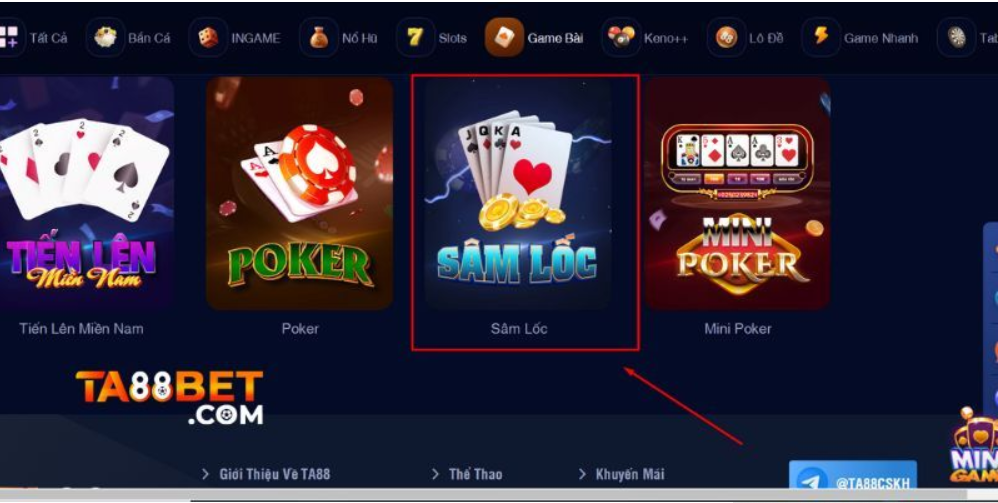Viewport: 998px width, 503px height.
Task: Click the horizontal scrollbar at the bottom
Action: coord(484,495)
